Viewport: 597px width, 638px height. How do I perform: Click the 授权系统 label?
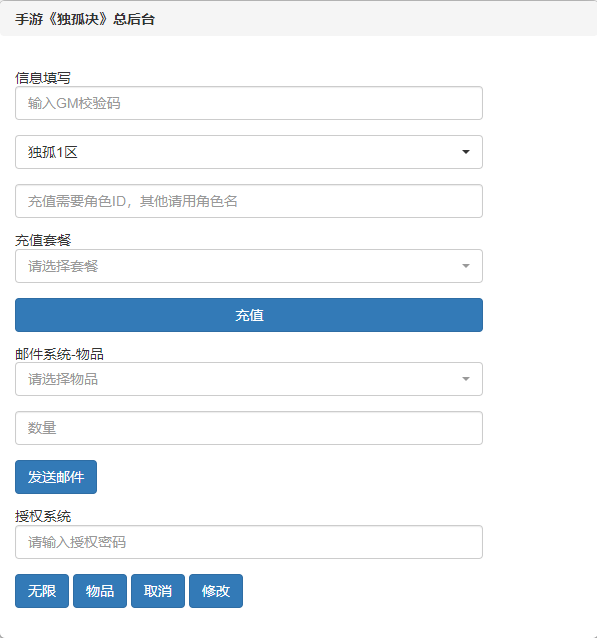43,516
